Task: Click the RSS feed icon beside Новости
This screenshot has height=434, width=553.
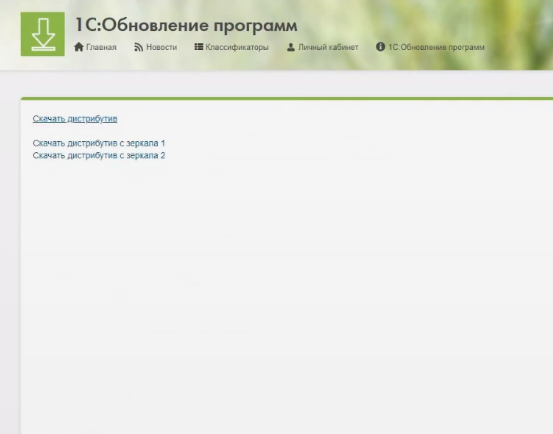Action: [139, 47]
